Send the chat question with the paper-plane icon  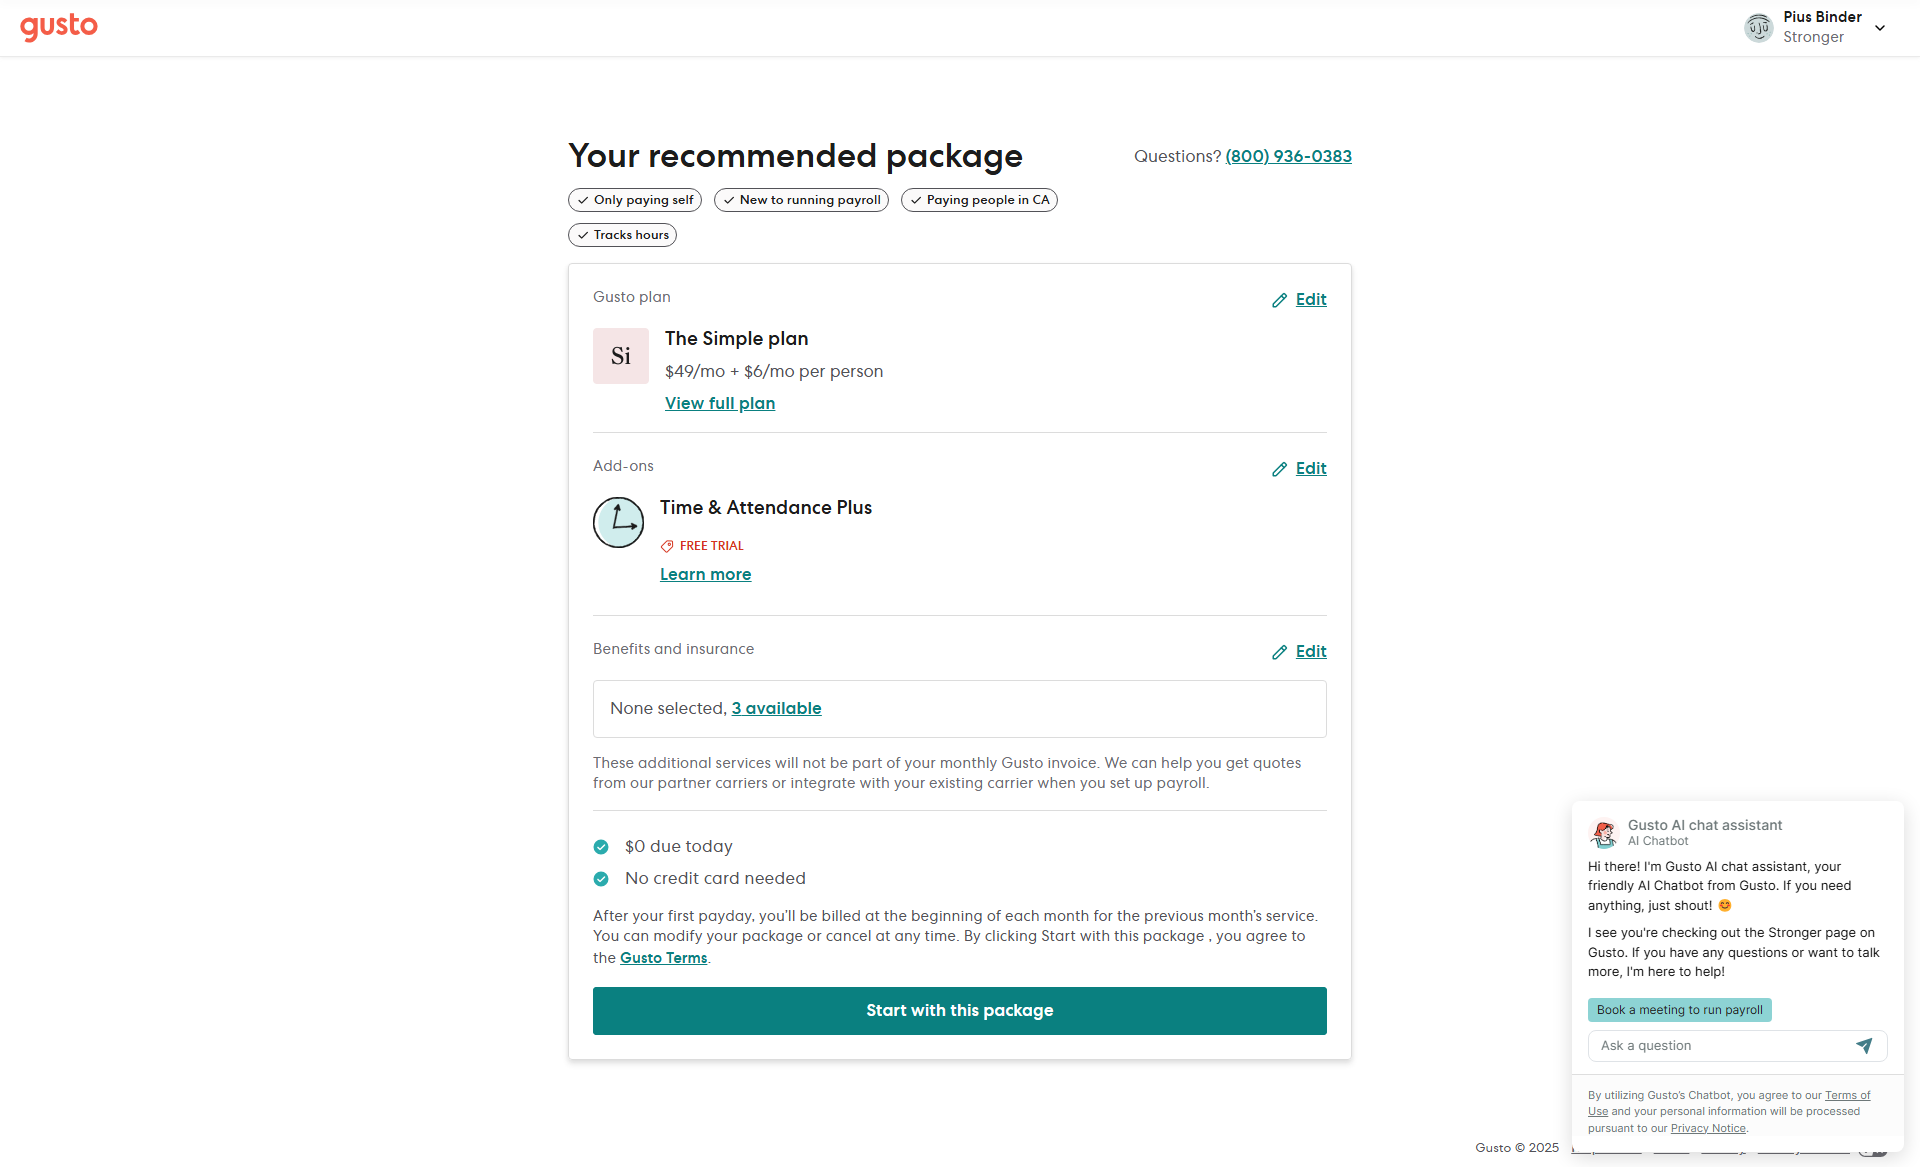pyautogui.click(x=1864, y=1046)
